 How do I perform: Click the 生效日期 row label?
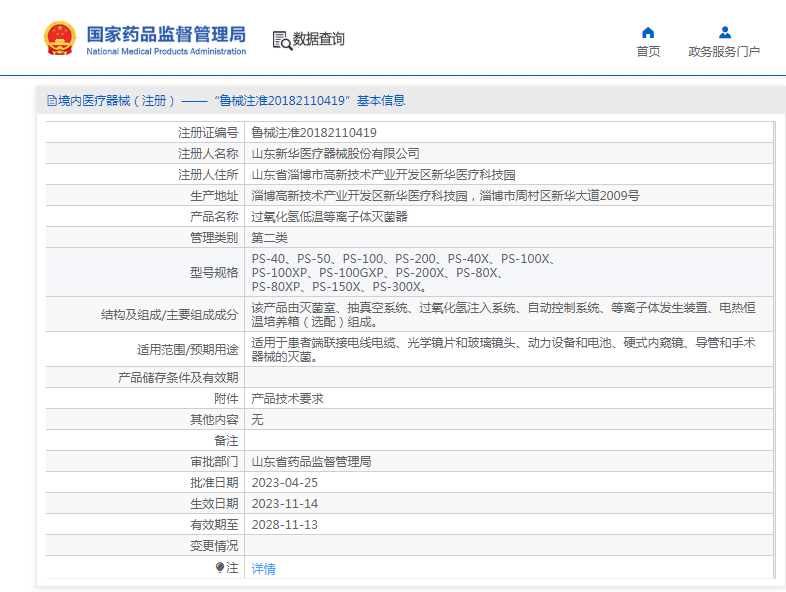coord(214,504)
